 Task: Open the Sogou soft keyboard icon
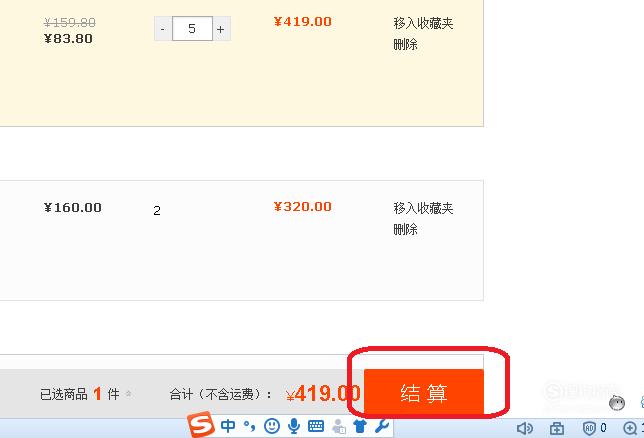(316, 426)
